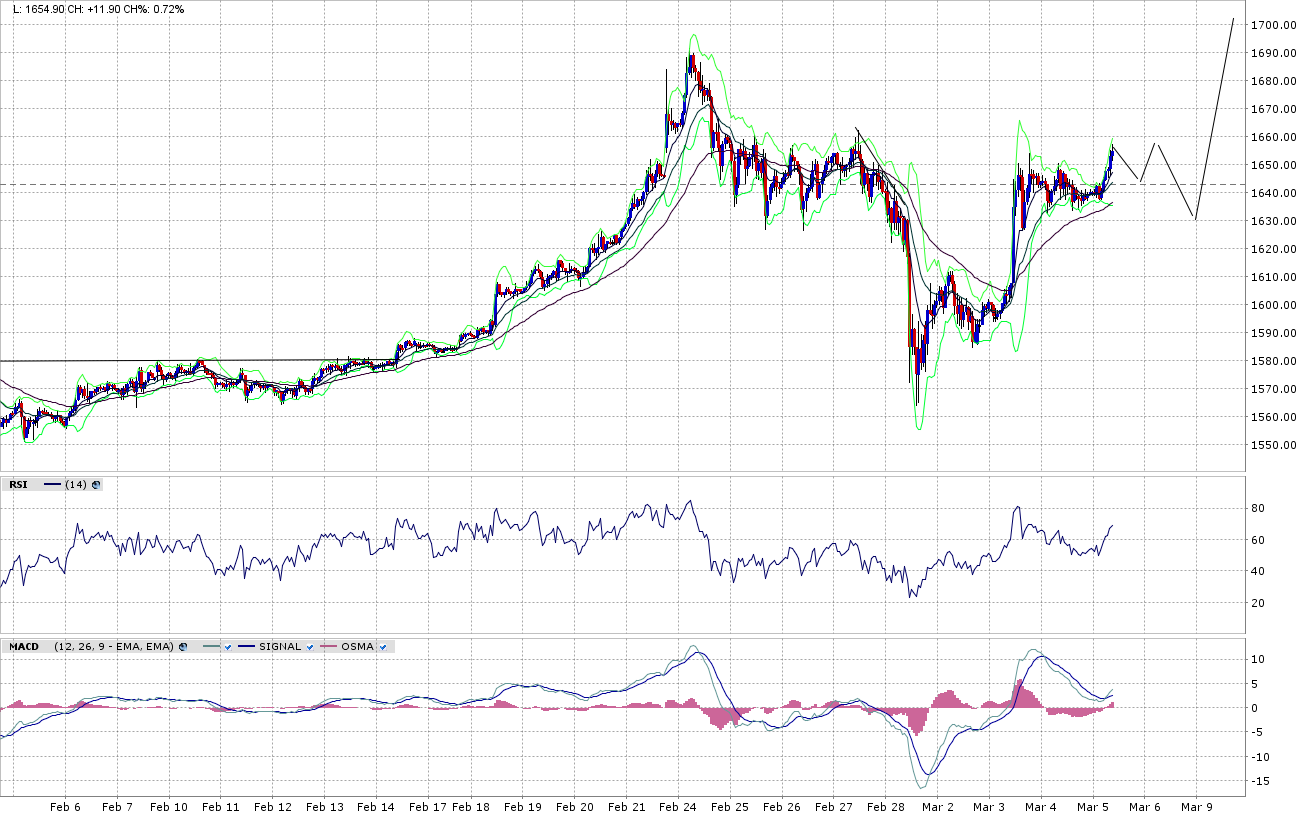This screenshot has height=821, width=1305.
Task: Click the dark blue RSI line swatch
Action: coord(51,485)
